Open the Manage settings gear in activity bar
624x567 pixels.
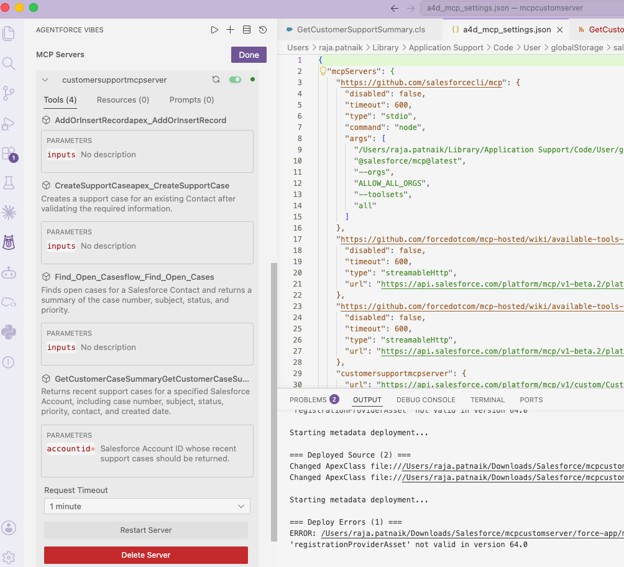[x=9, y=557]
